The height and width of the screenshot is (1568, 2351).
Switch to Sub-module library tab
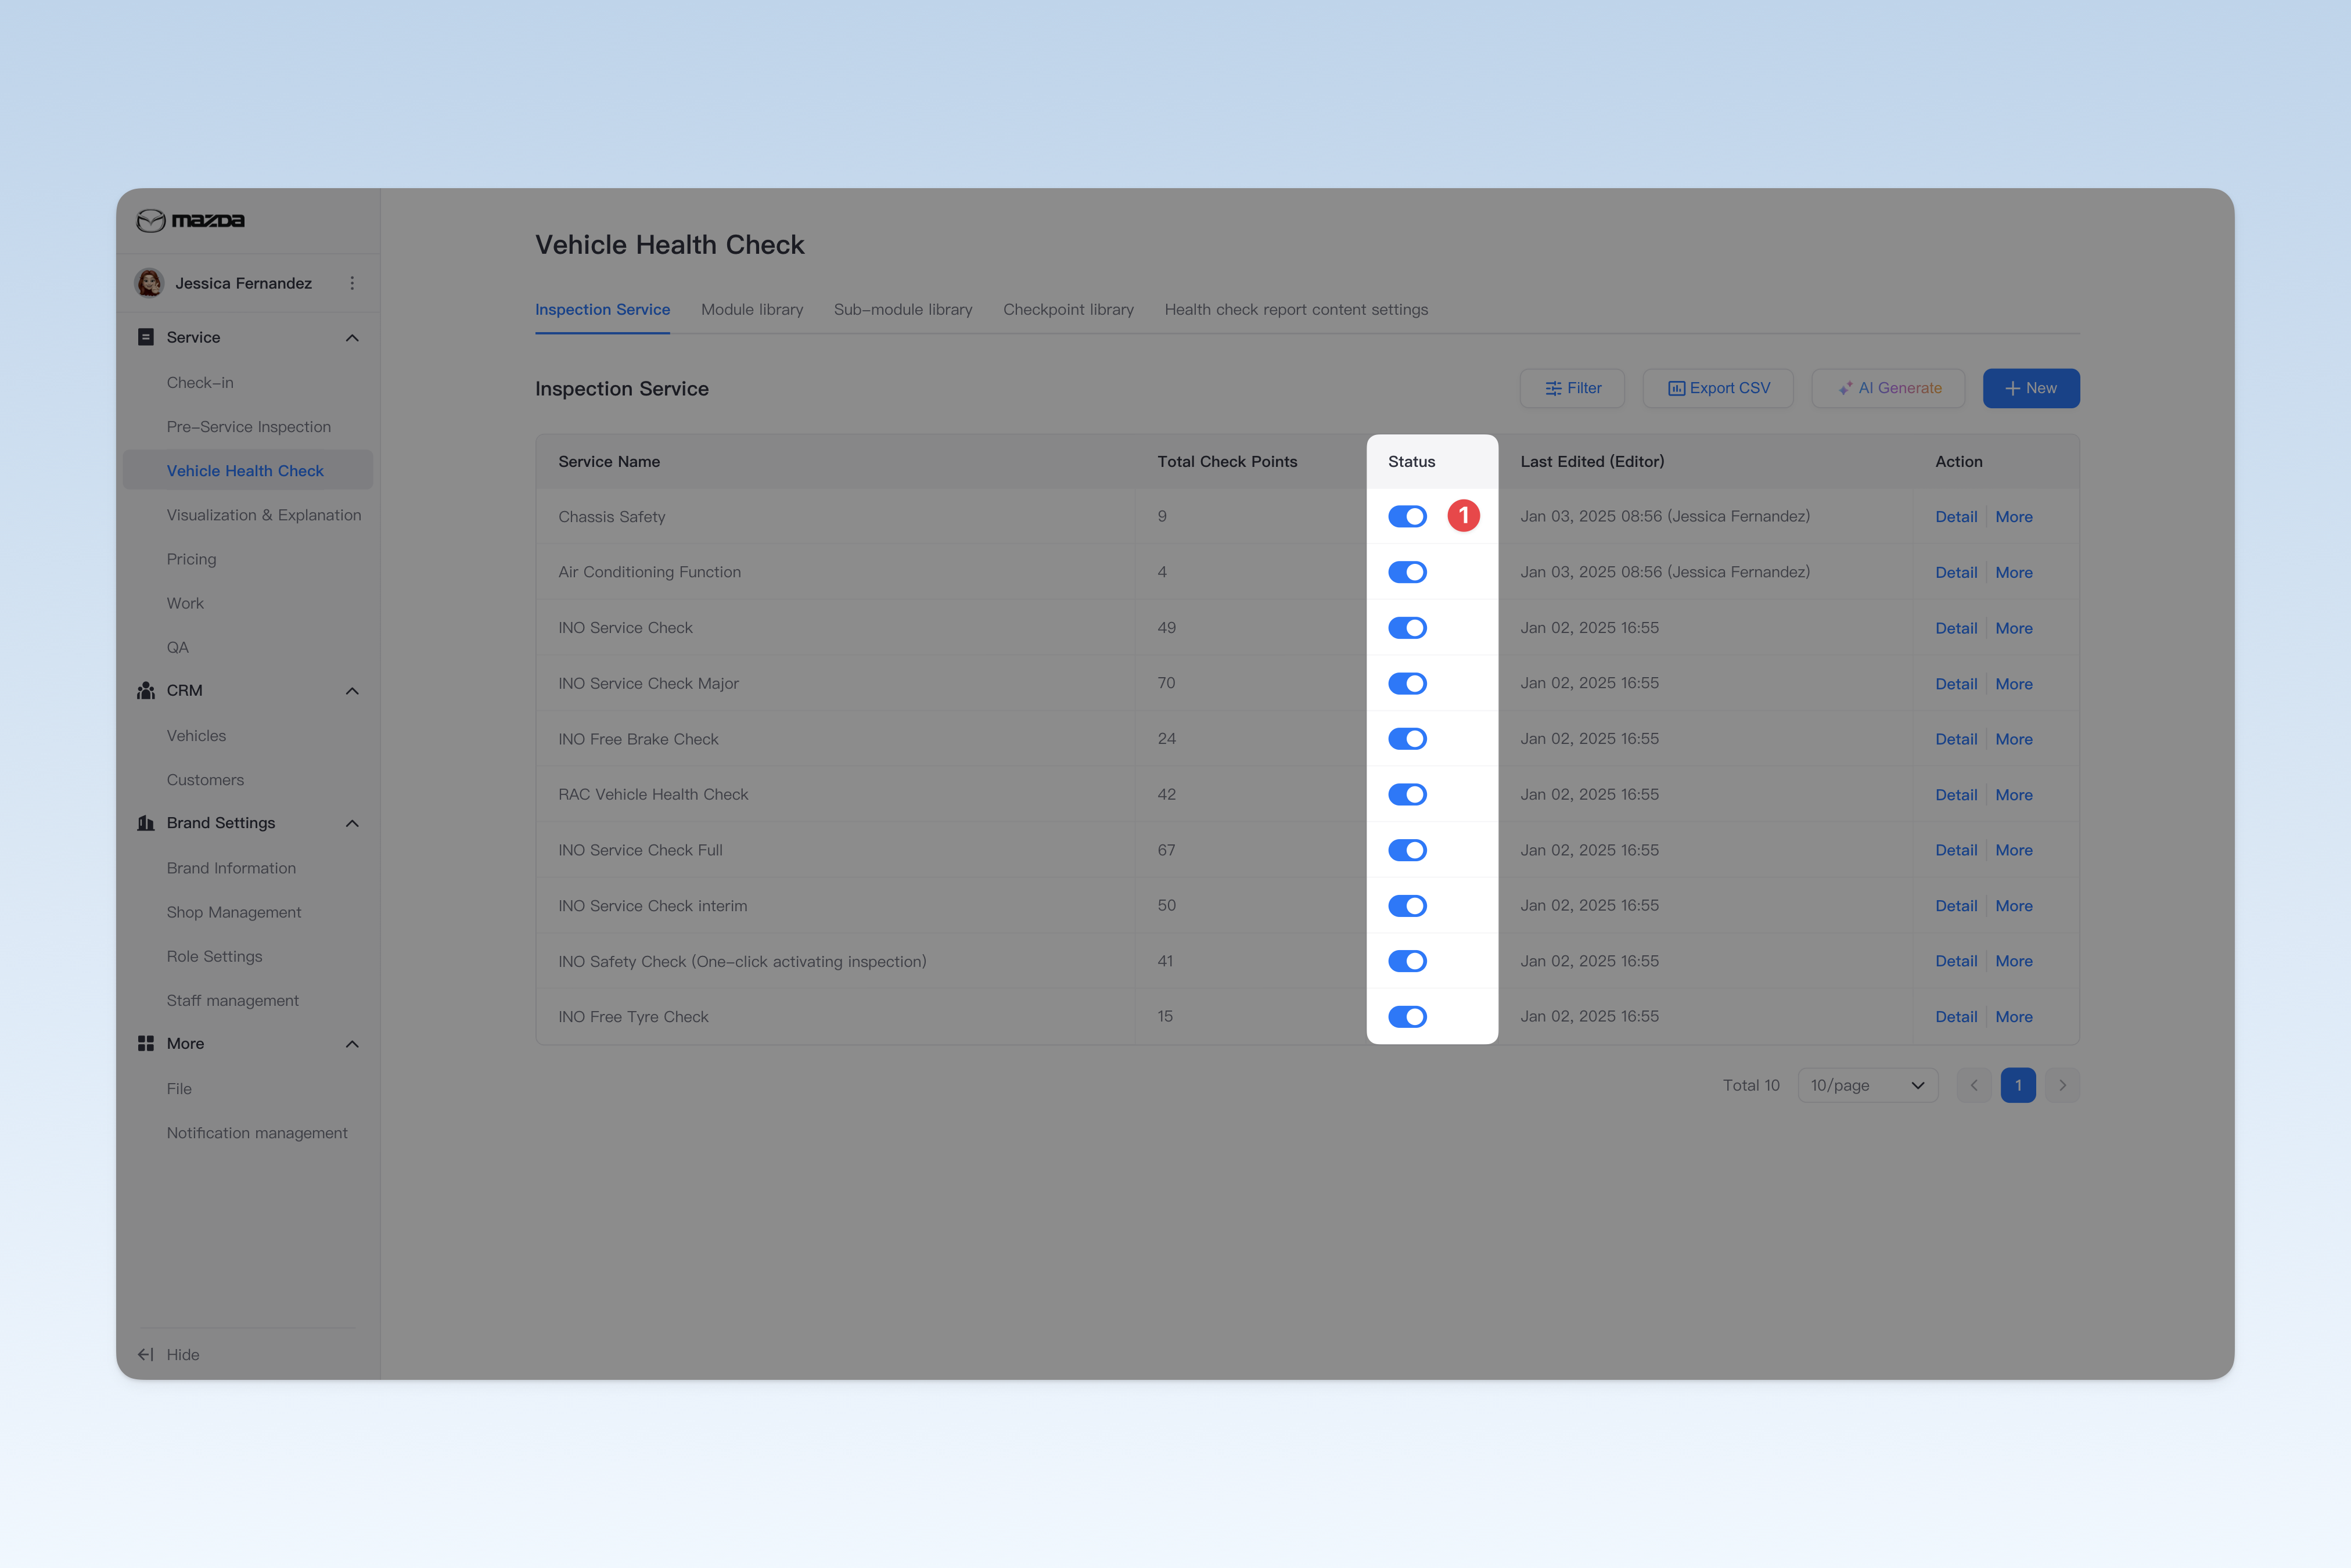point(903,310)
